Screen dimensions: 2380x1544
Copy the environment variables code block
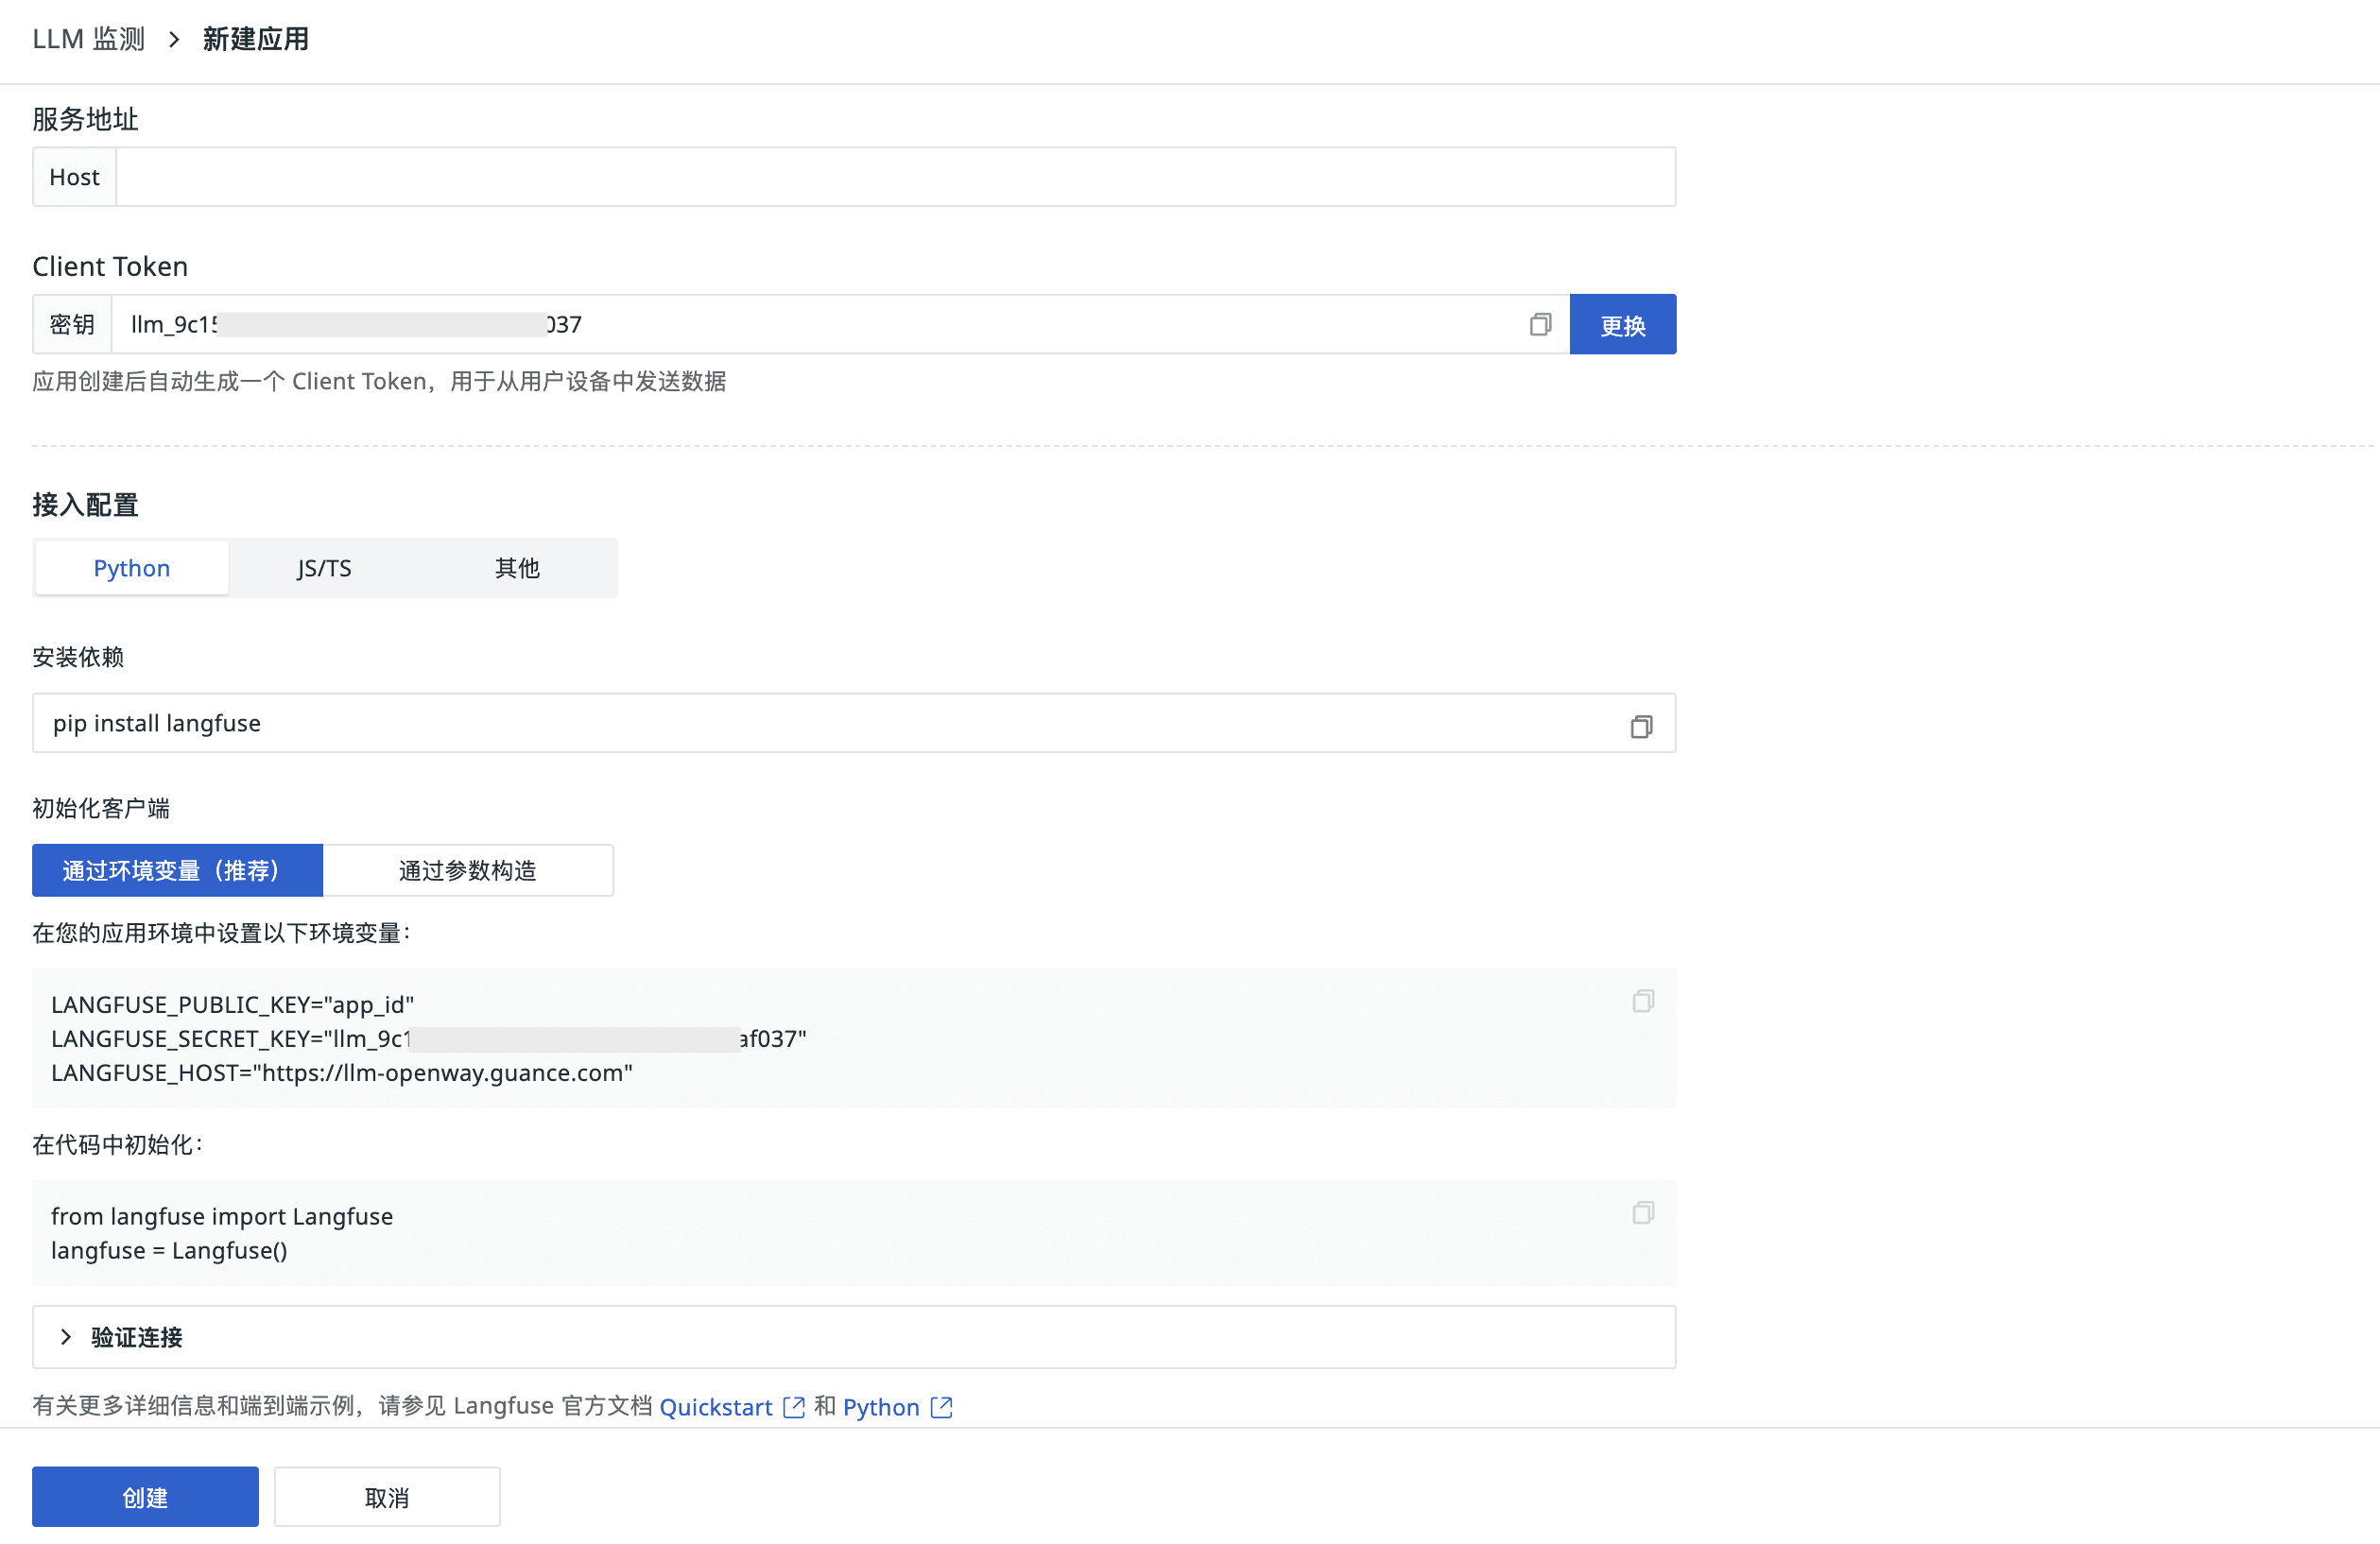[x=1643, y=1001]
